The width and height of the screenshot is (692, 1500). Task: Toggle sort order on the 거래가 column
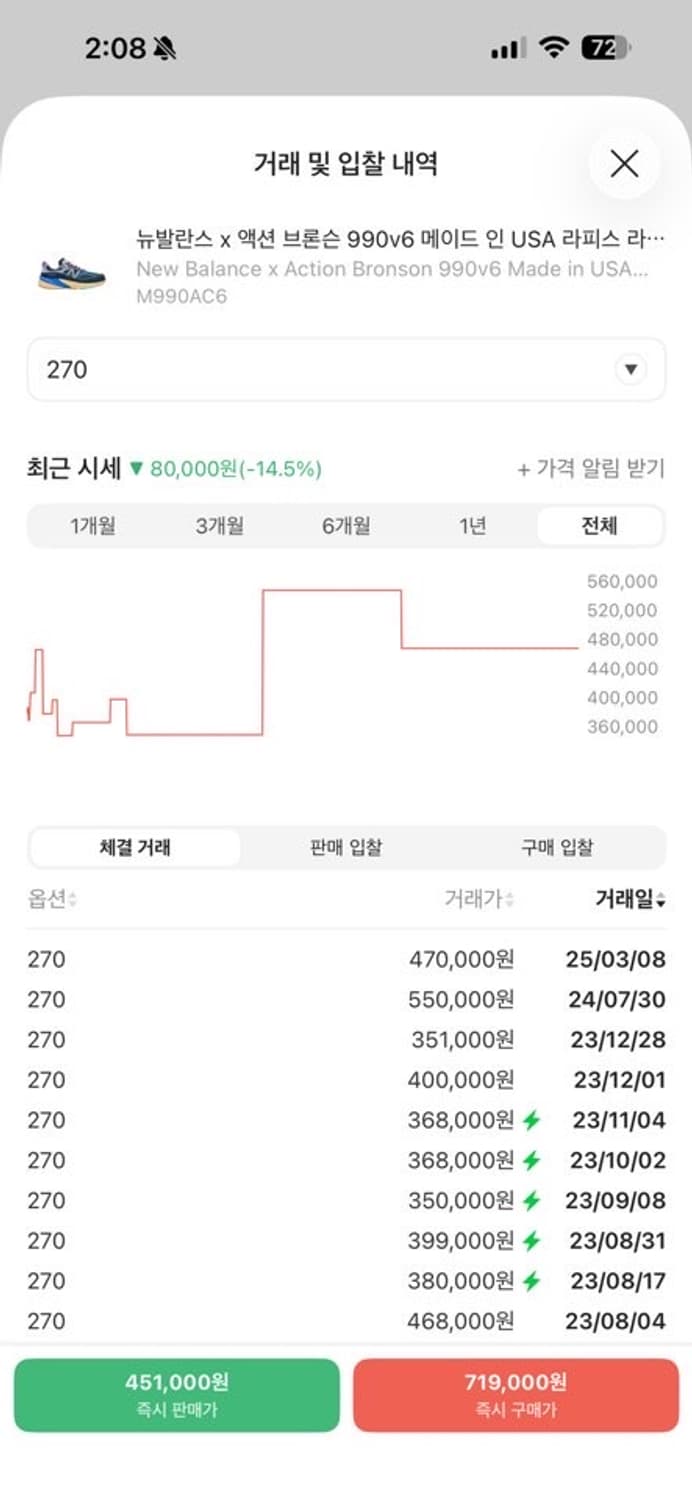point(480,899)
